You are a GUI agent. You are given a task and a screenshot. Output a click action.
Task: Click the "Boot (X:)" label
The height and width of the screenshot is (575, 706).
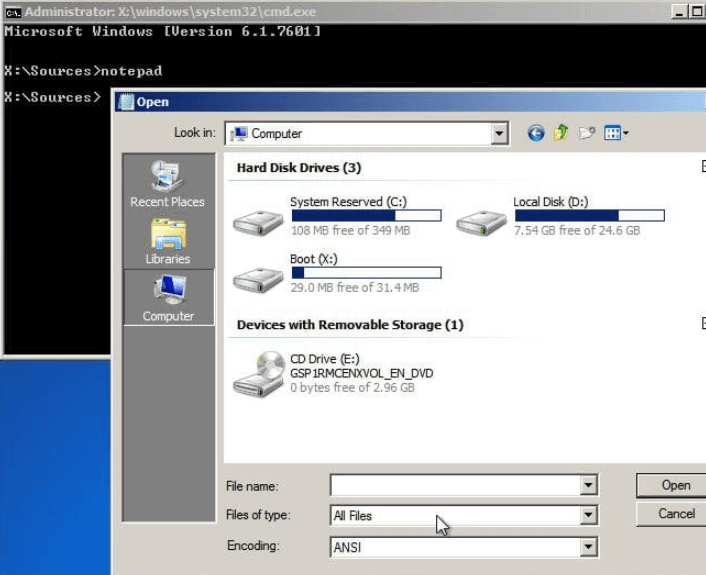[x=313, y=259]
